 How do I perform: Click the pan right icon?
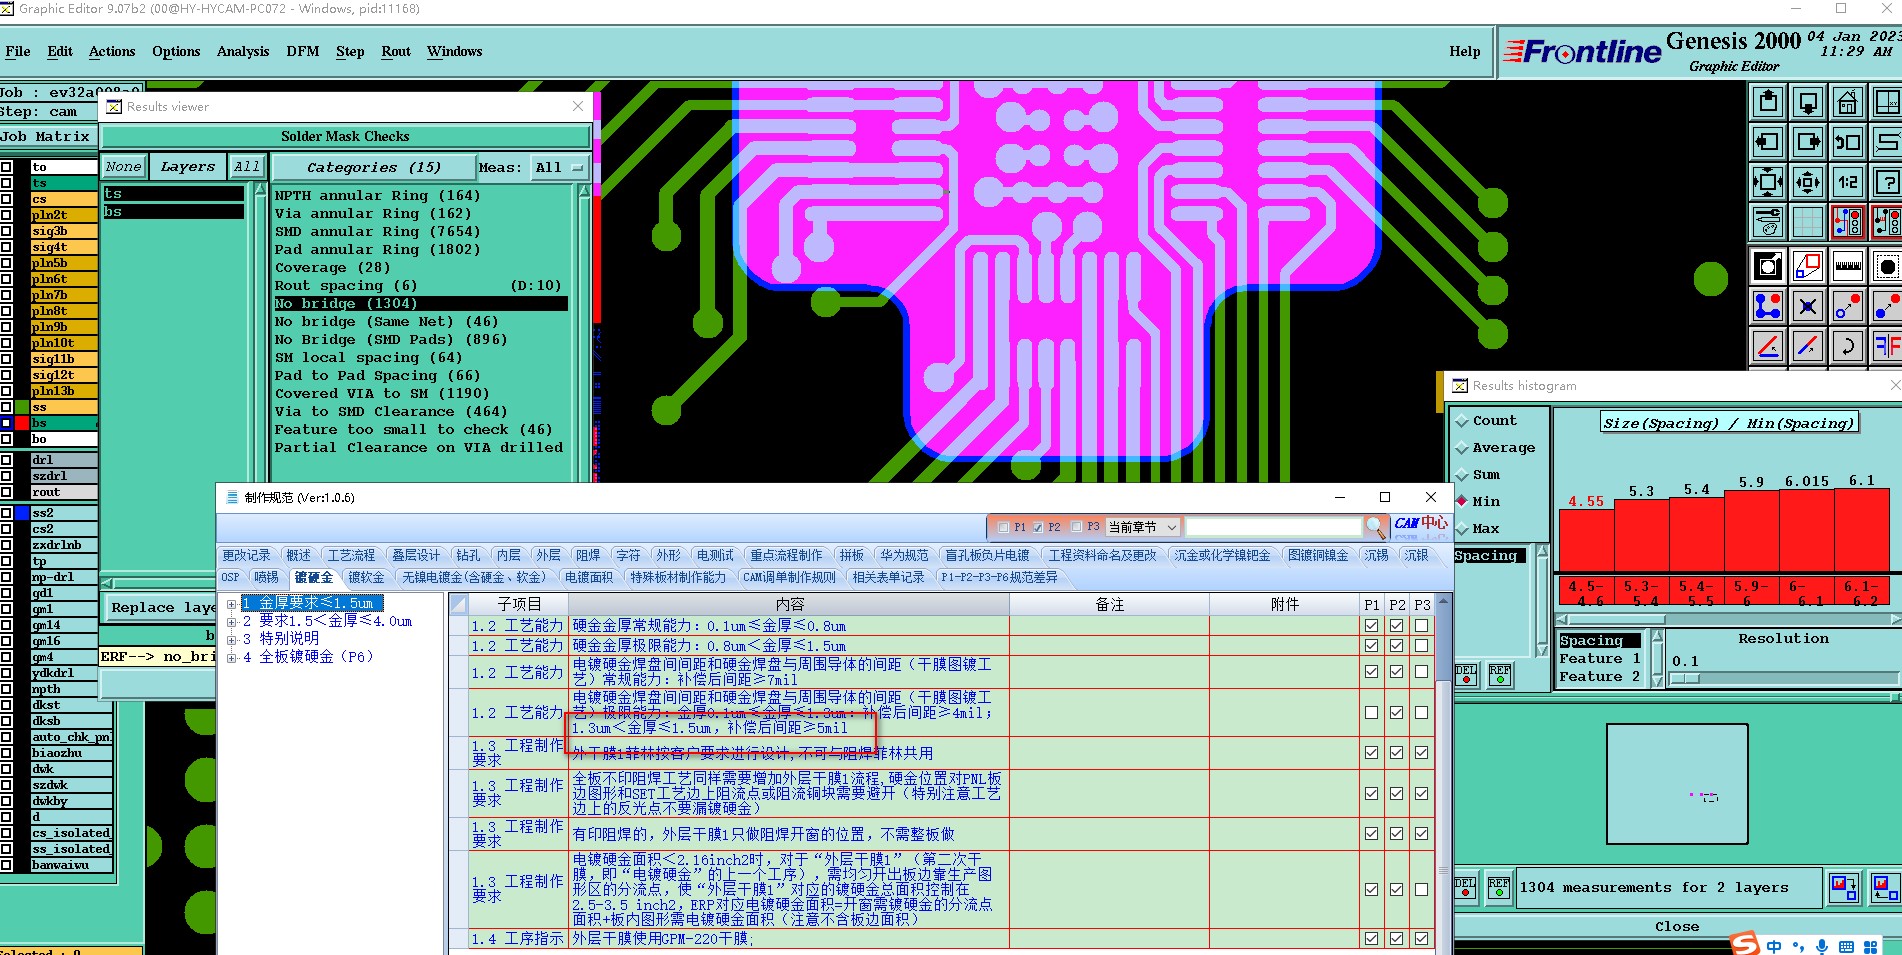[1808, 142]
